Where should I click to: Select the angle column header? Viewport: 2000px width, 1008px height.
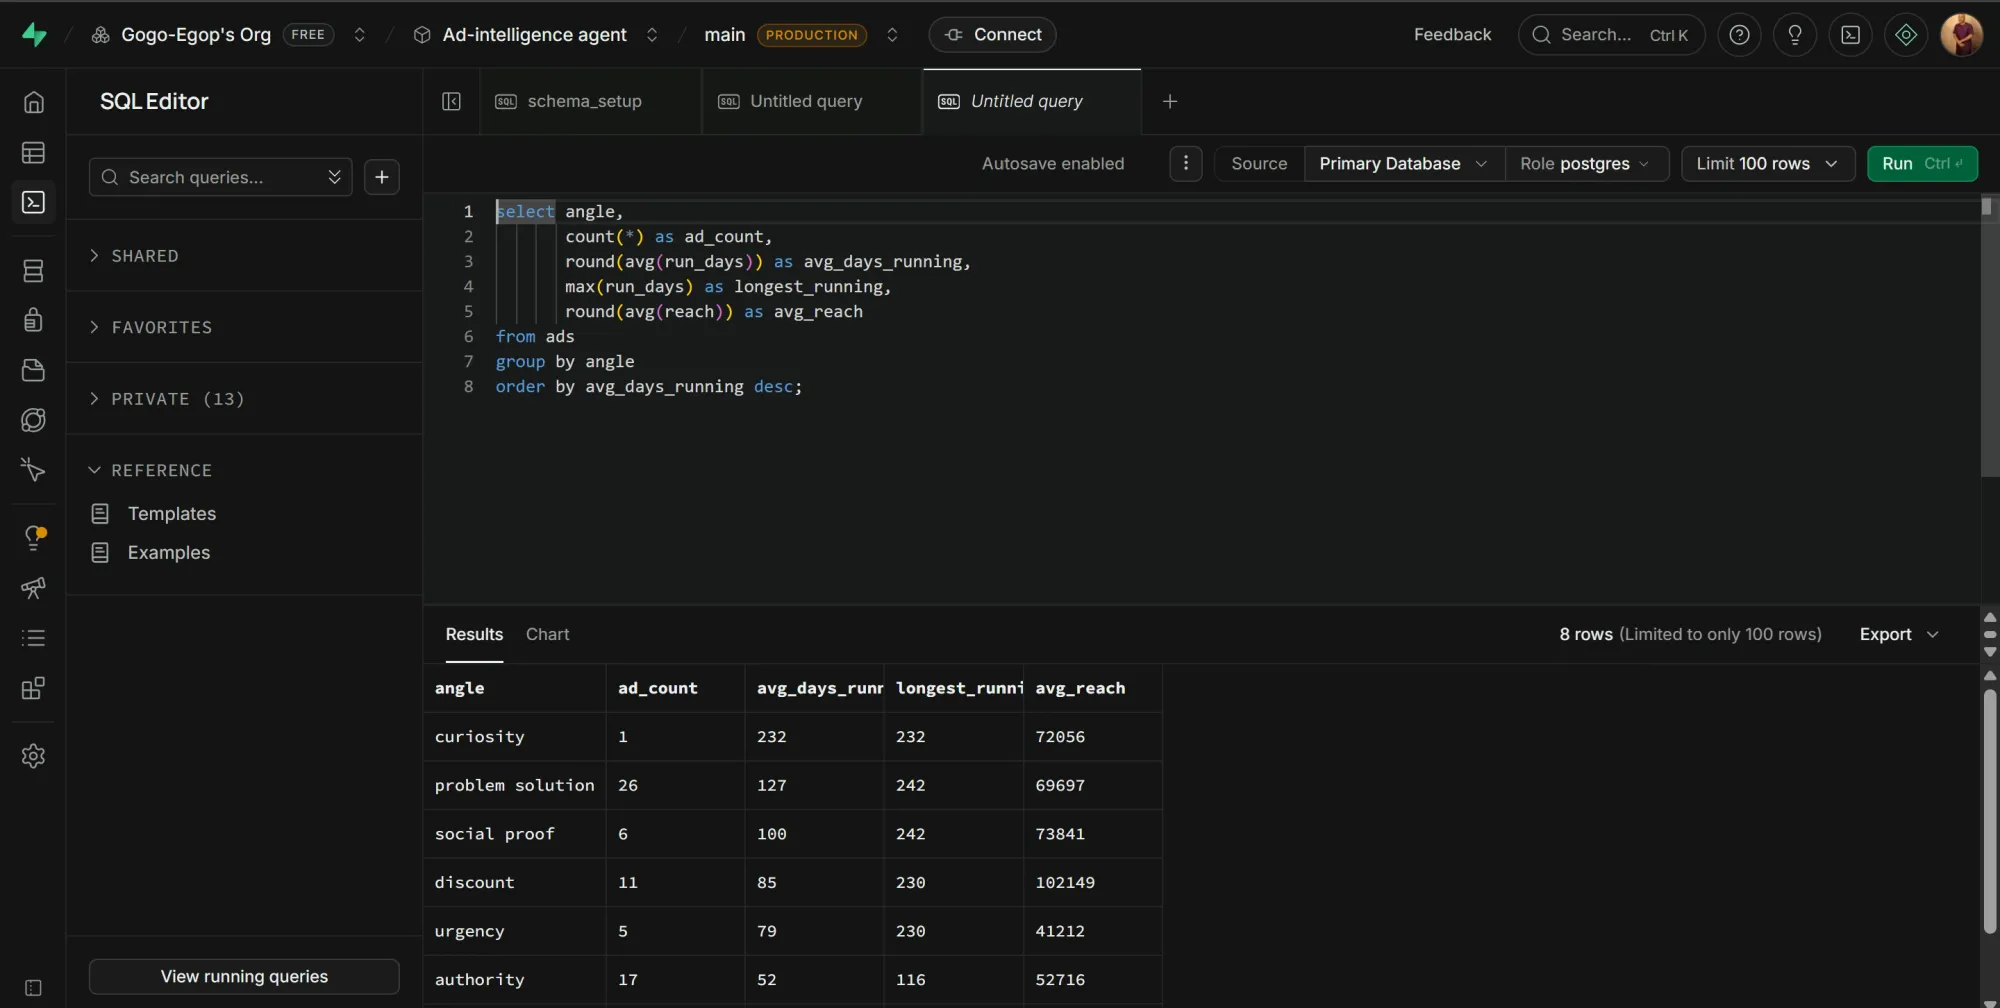pos(515,689)
